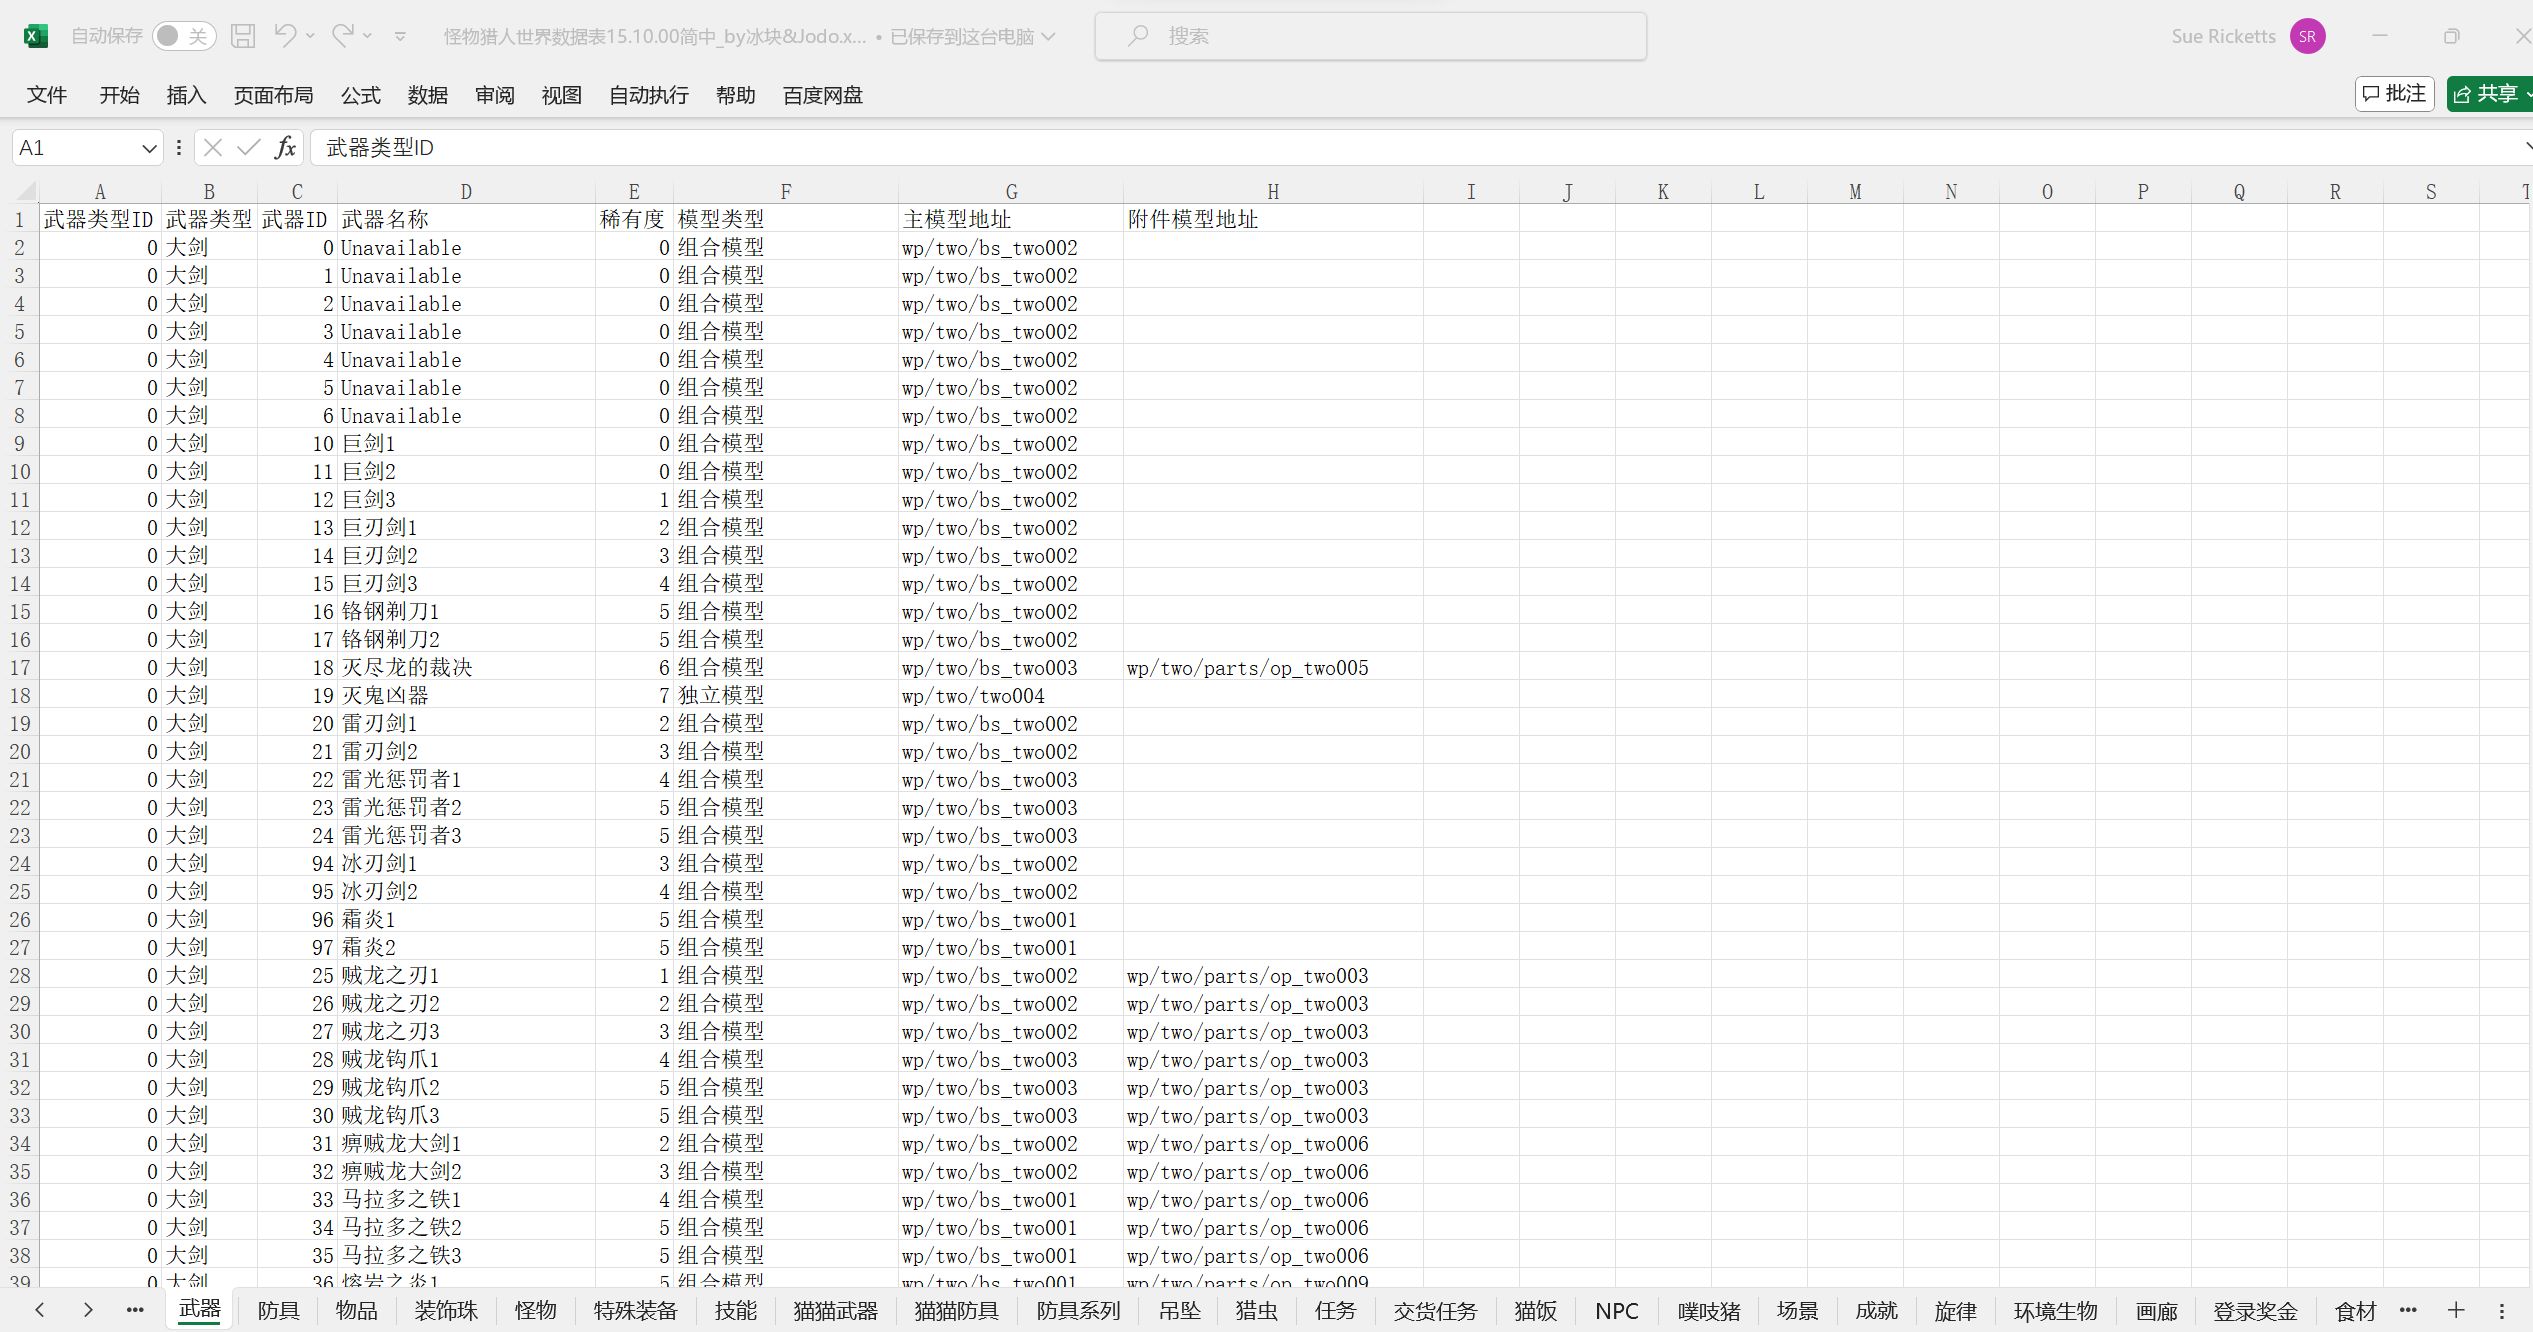Viewport: 2533px width, 1332px height.
Task: Click the Undo arrow icon
Action: coord(285,36)
